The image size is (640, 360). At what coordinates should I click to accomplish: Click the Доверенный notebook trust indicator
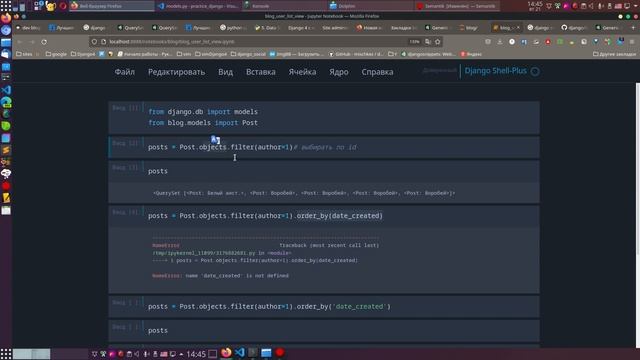[439, 71]
